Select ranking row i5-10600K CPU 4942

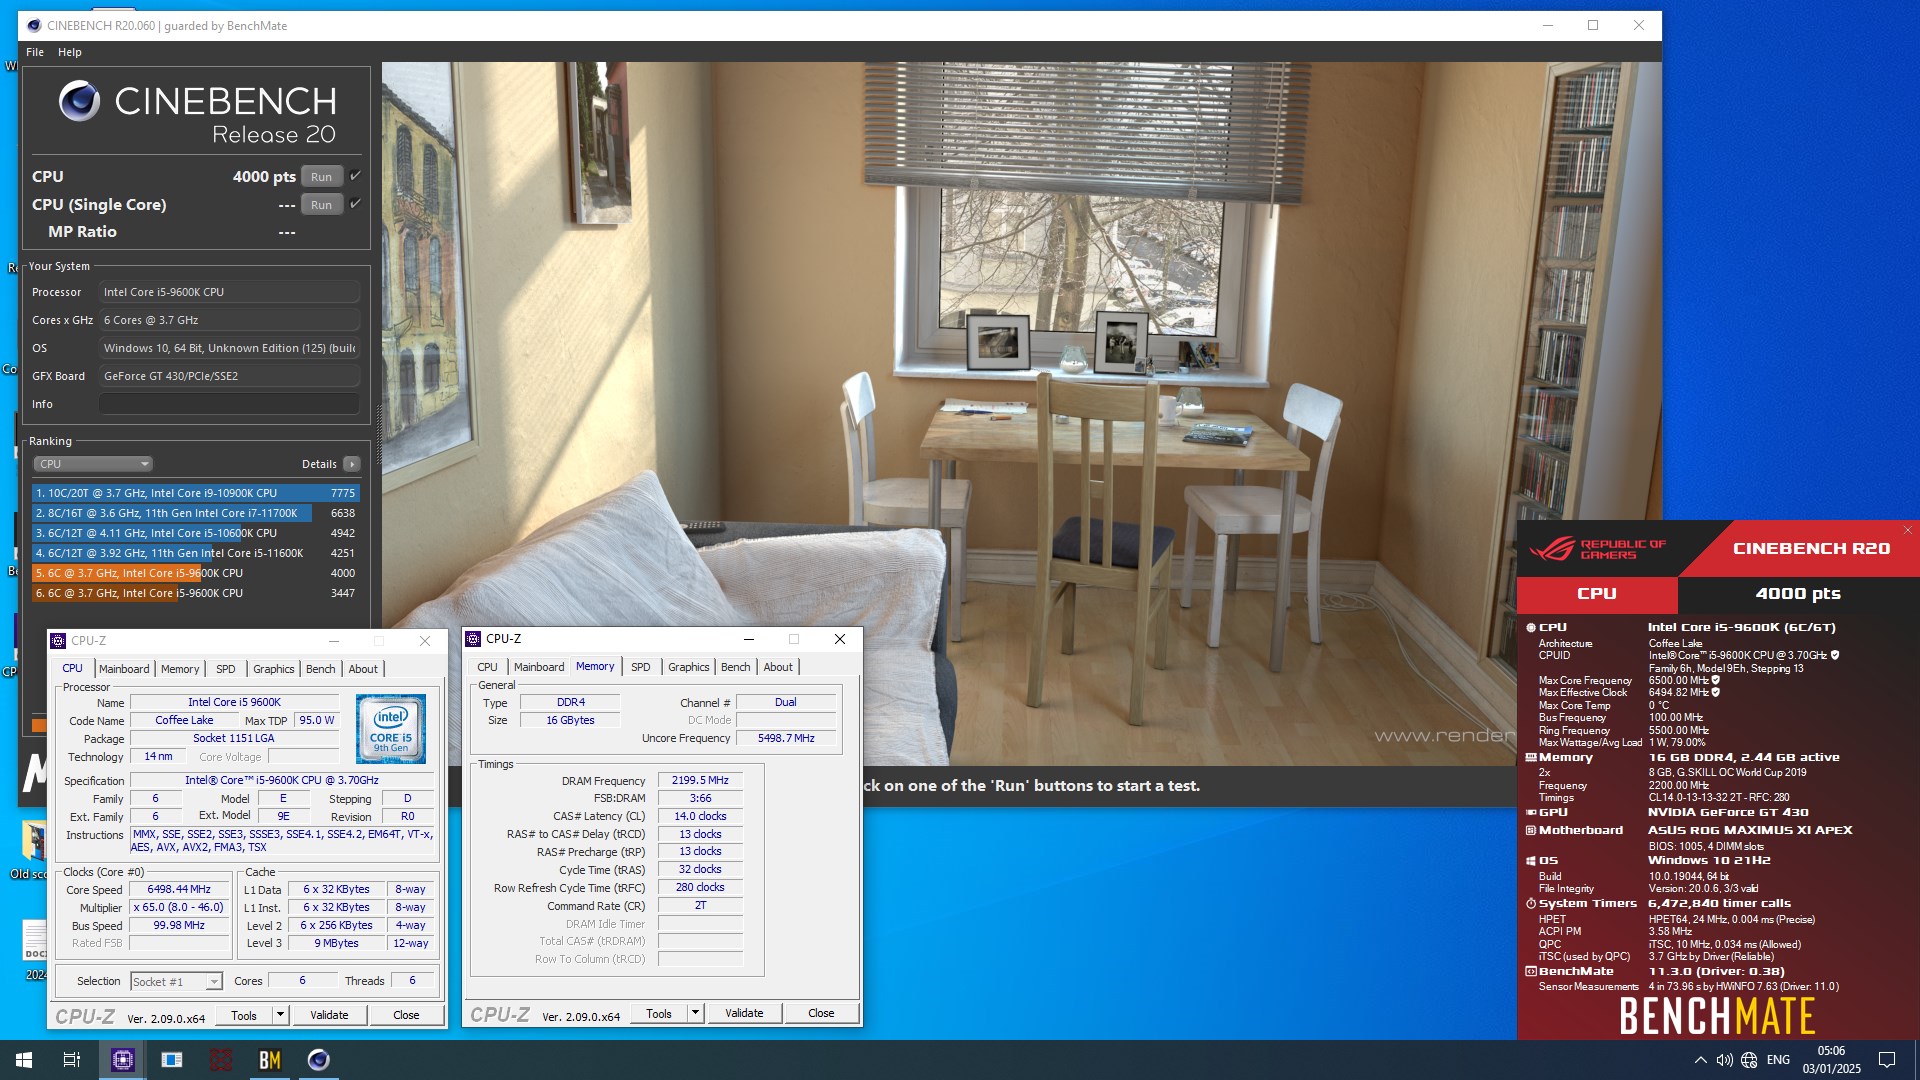(196, 533)
